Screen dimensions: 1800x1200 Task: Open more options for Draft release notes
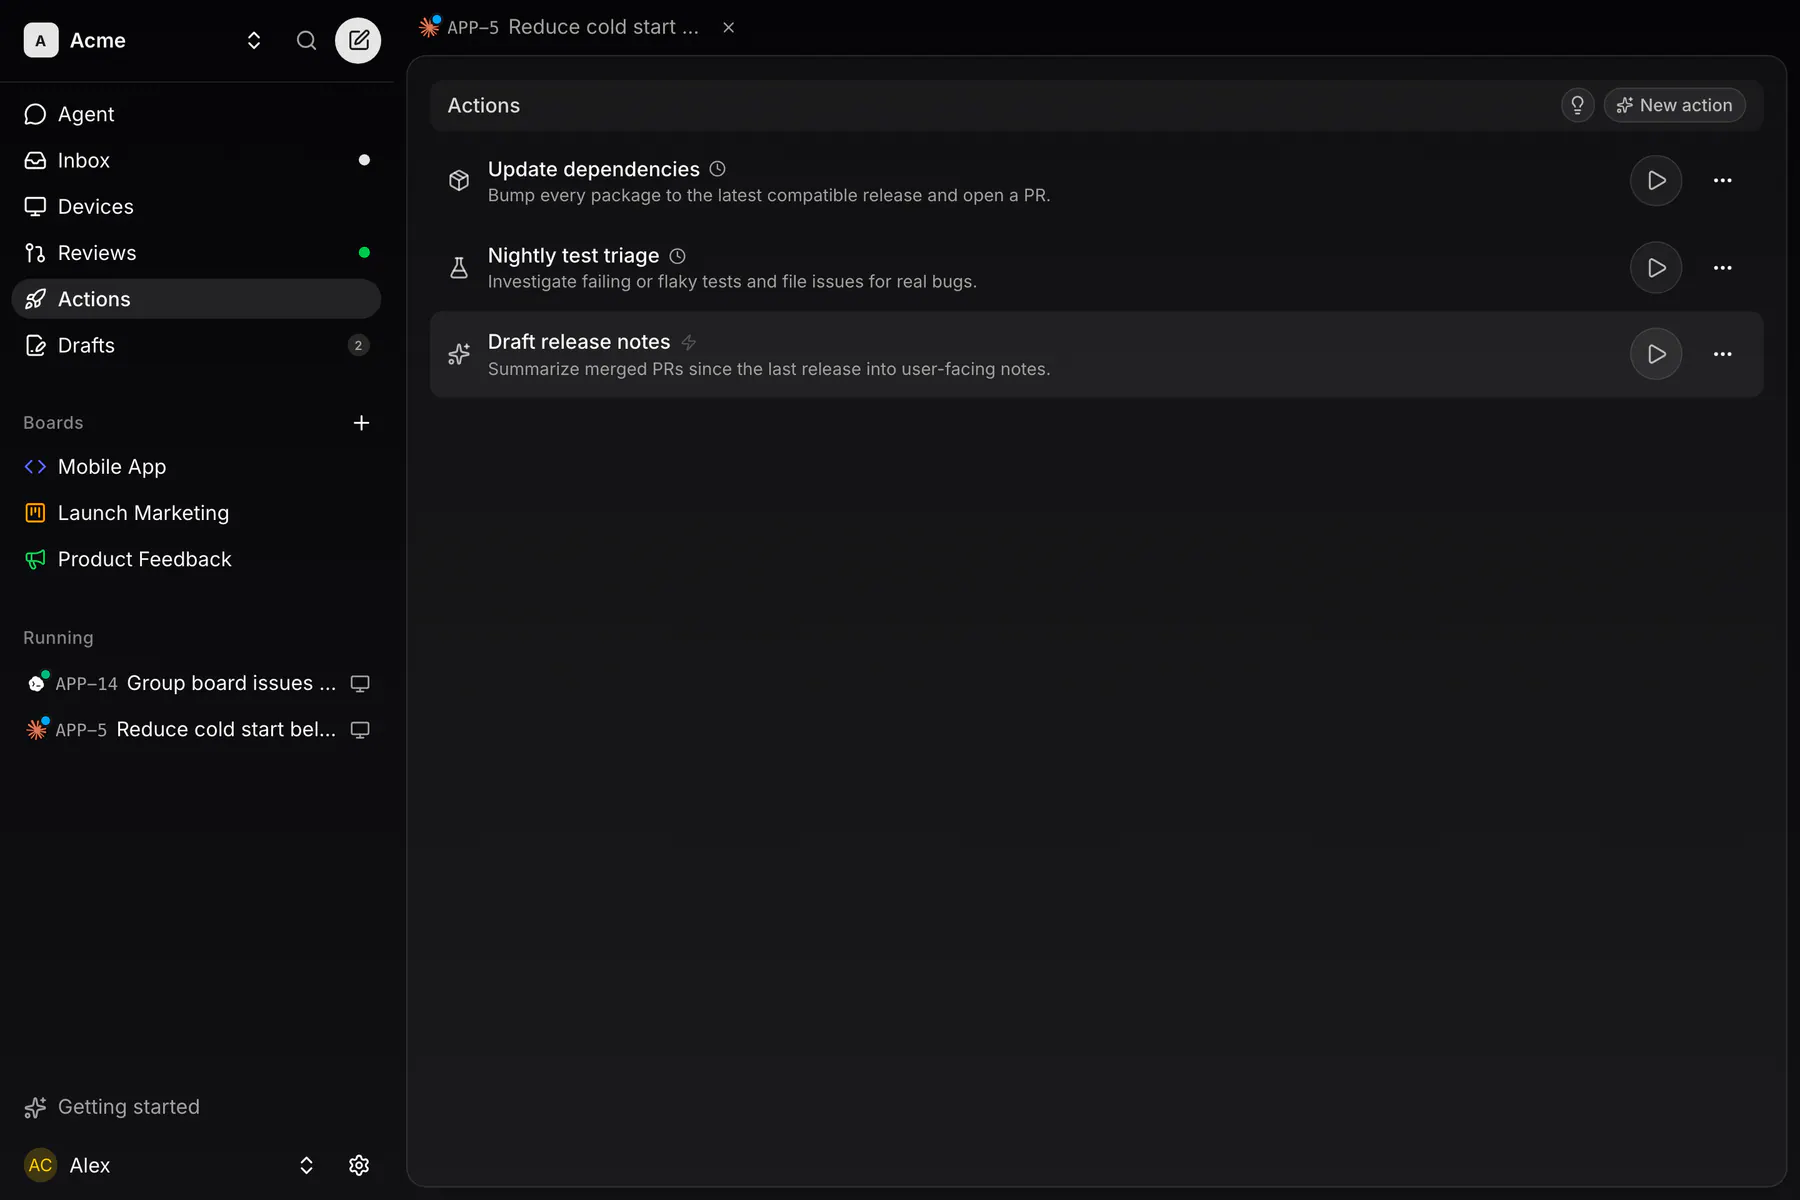[1722, 354]
